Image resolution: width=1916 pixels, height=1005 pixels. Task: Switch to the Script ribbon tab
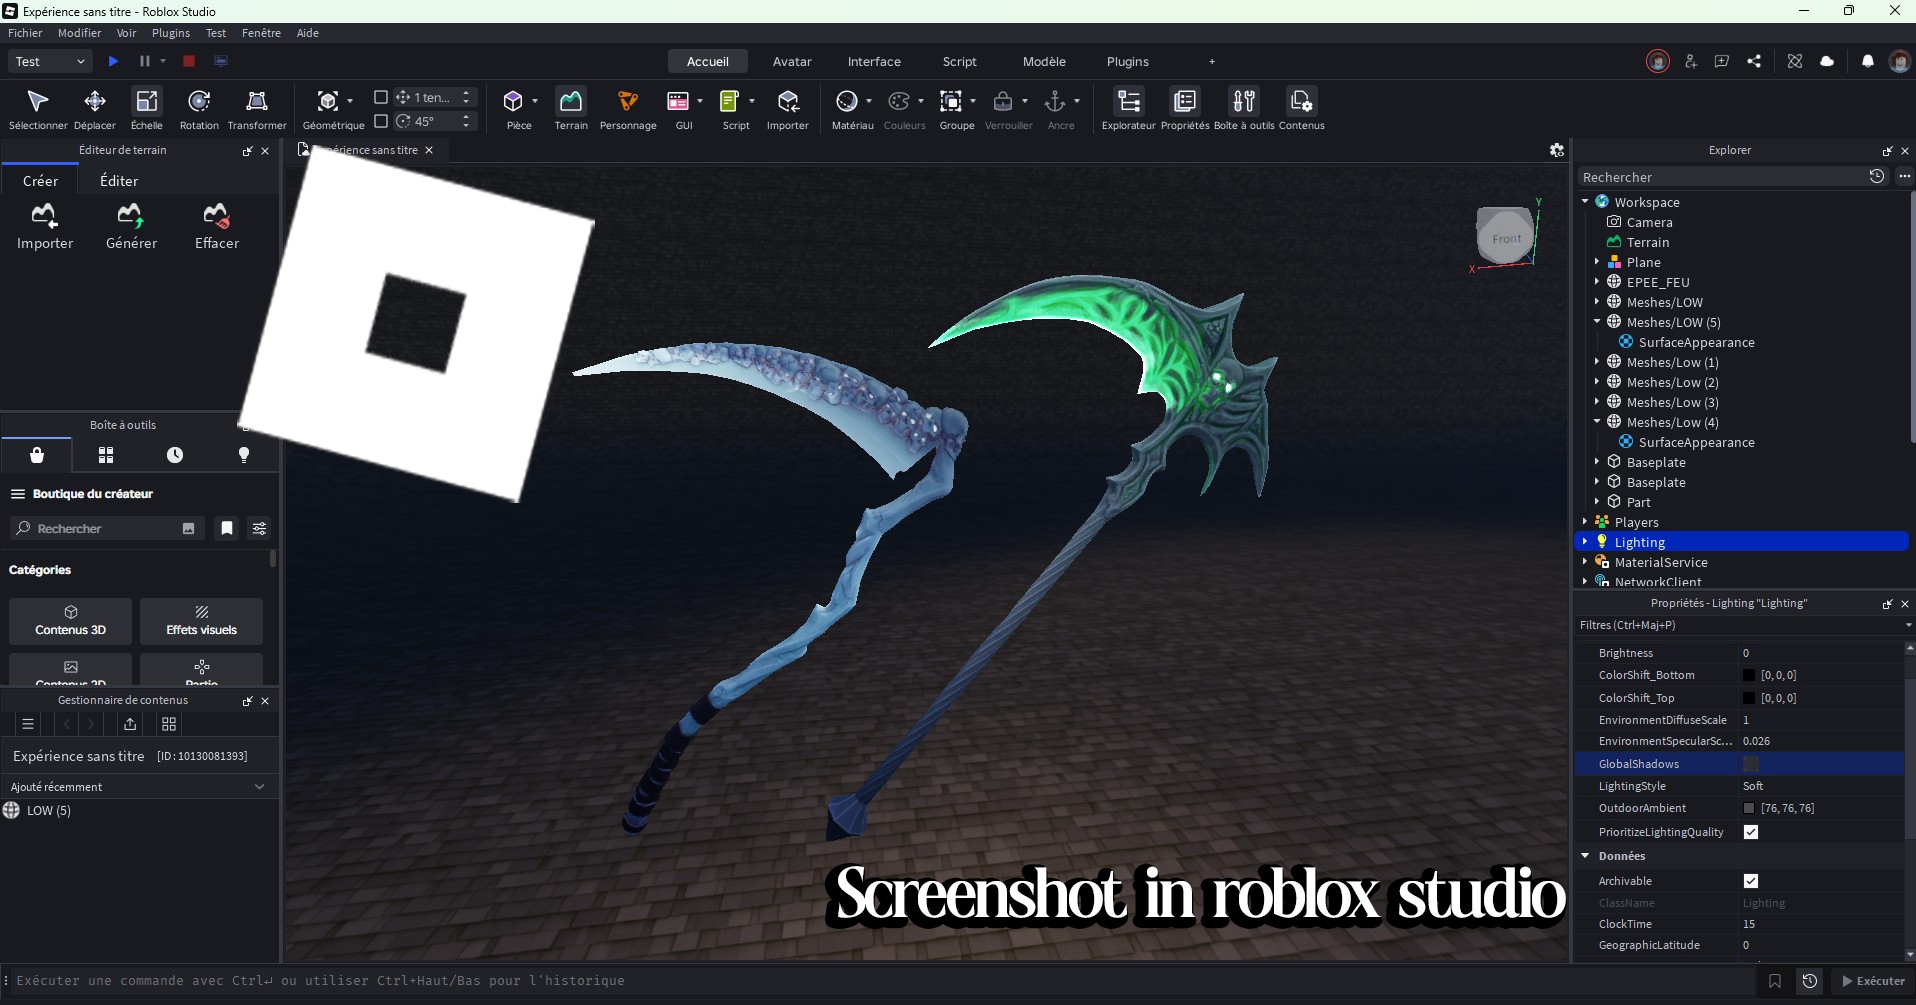pos(959,62)
